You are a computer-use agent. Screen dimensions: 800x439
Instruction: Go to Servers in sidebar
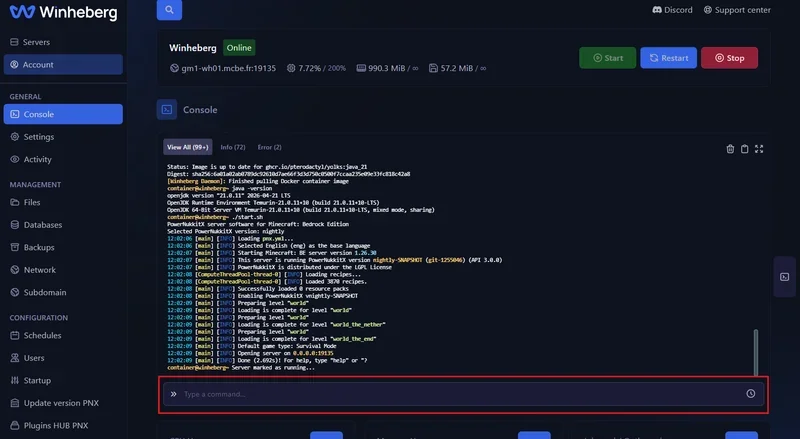coord(63,42)
